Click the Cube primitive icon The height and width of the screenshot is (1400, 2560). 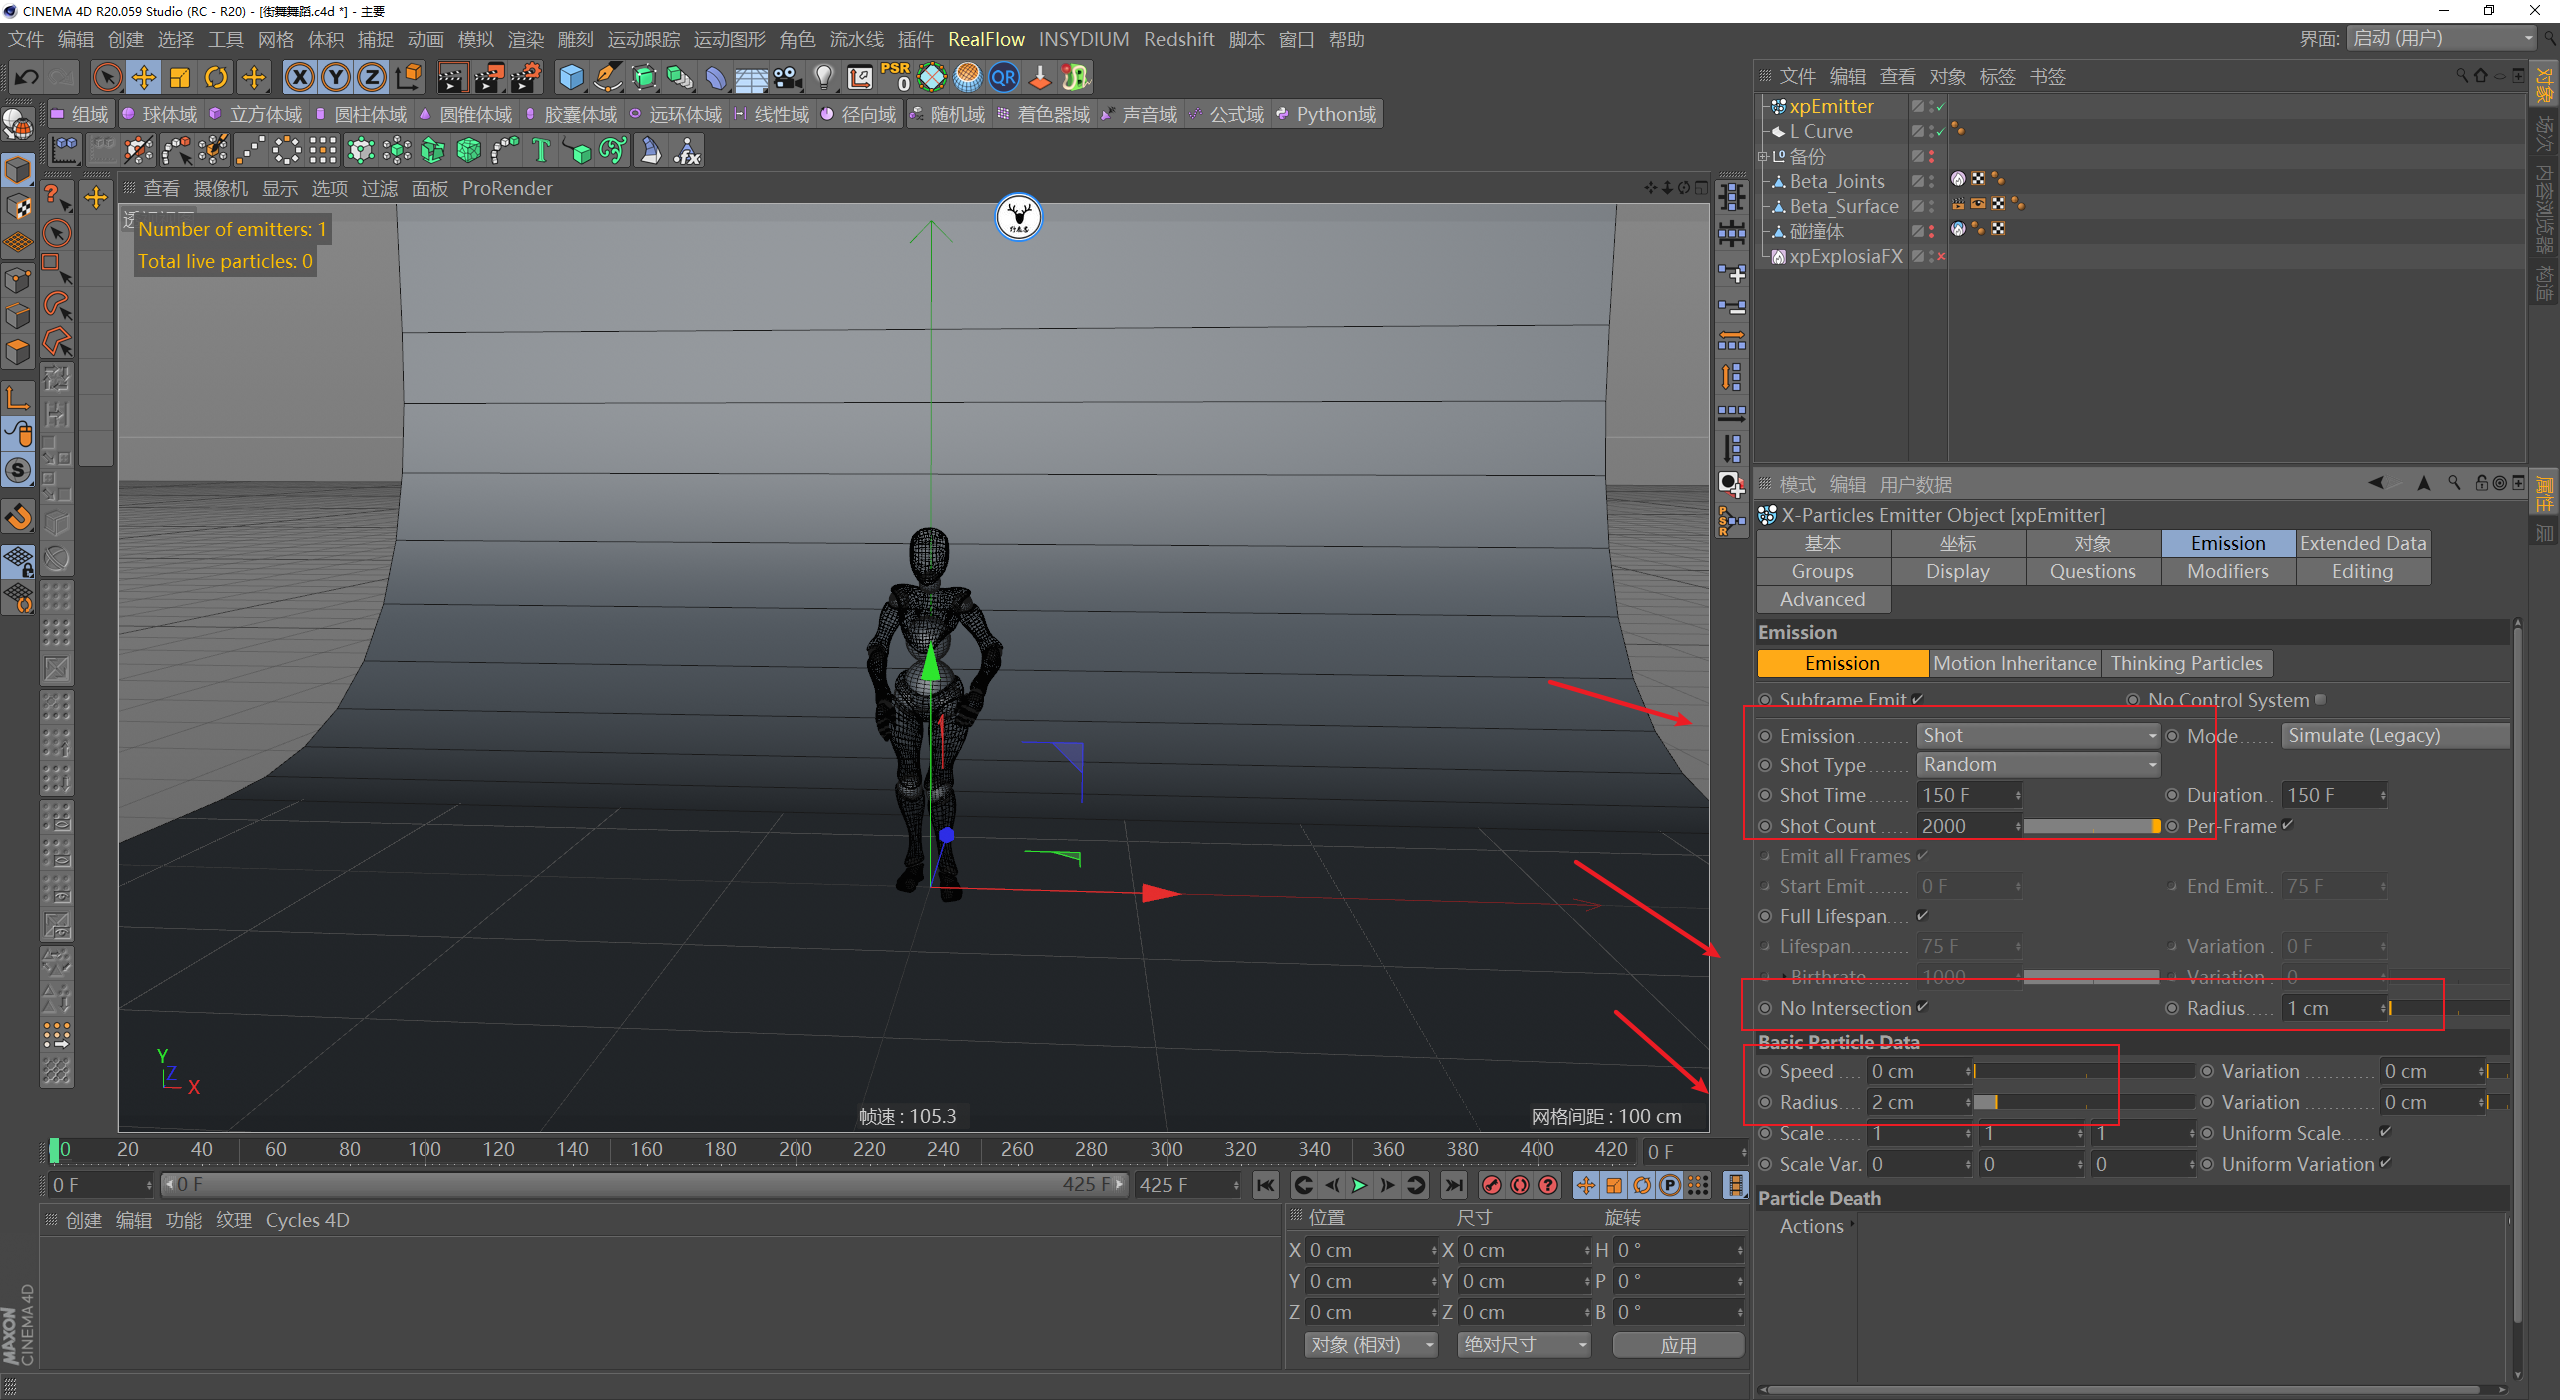[571, 77]
